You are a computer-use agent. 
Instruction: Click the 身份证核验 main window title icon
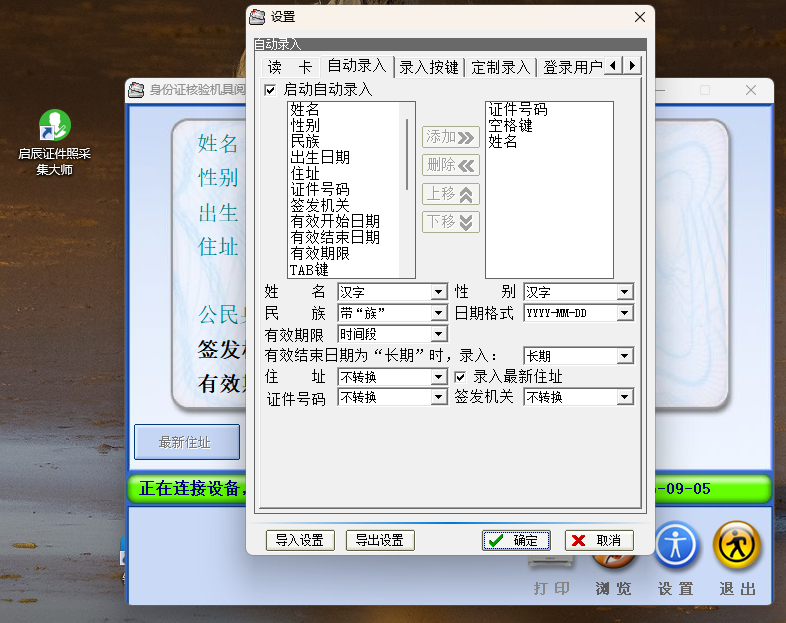coord(136,90)
